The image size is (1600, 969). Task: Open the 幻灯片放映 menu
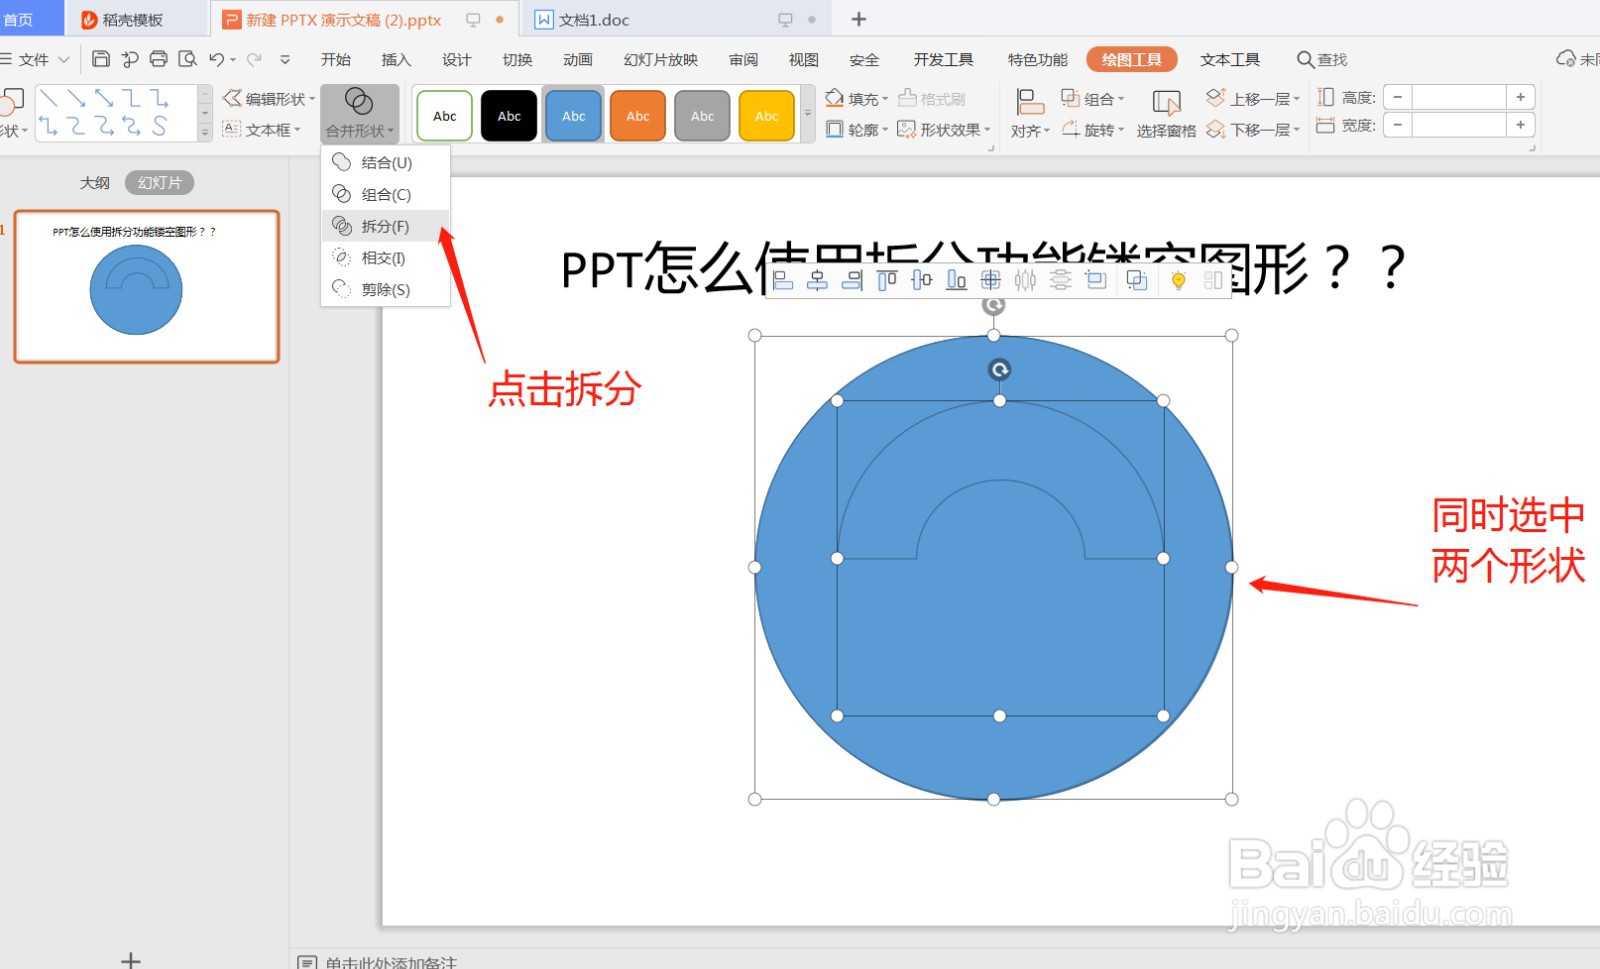(659, 59)
